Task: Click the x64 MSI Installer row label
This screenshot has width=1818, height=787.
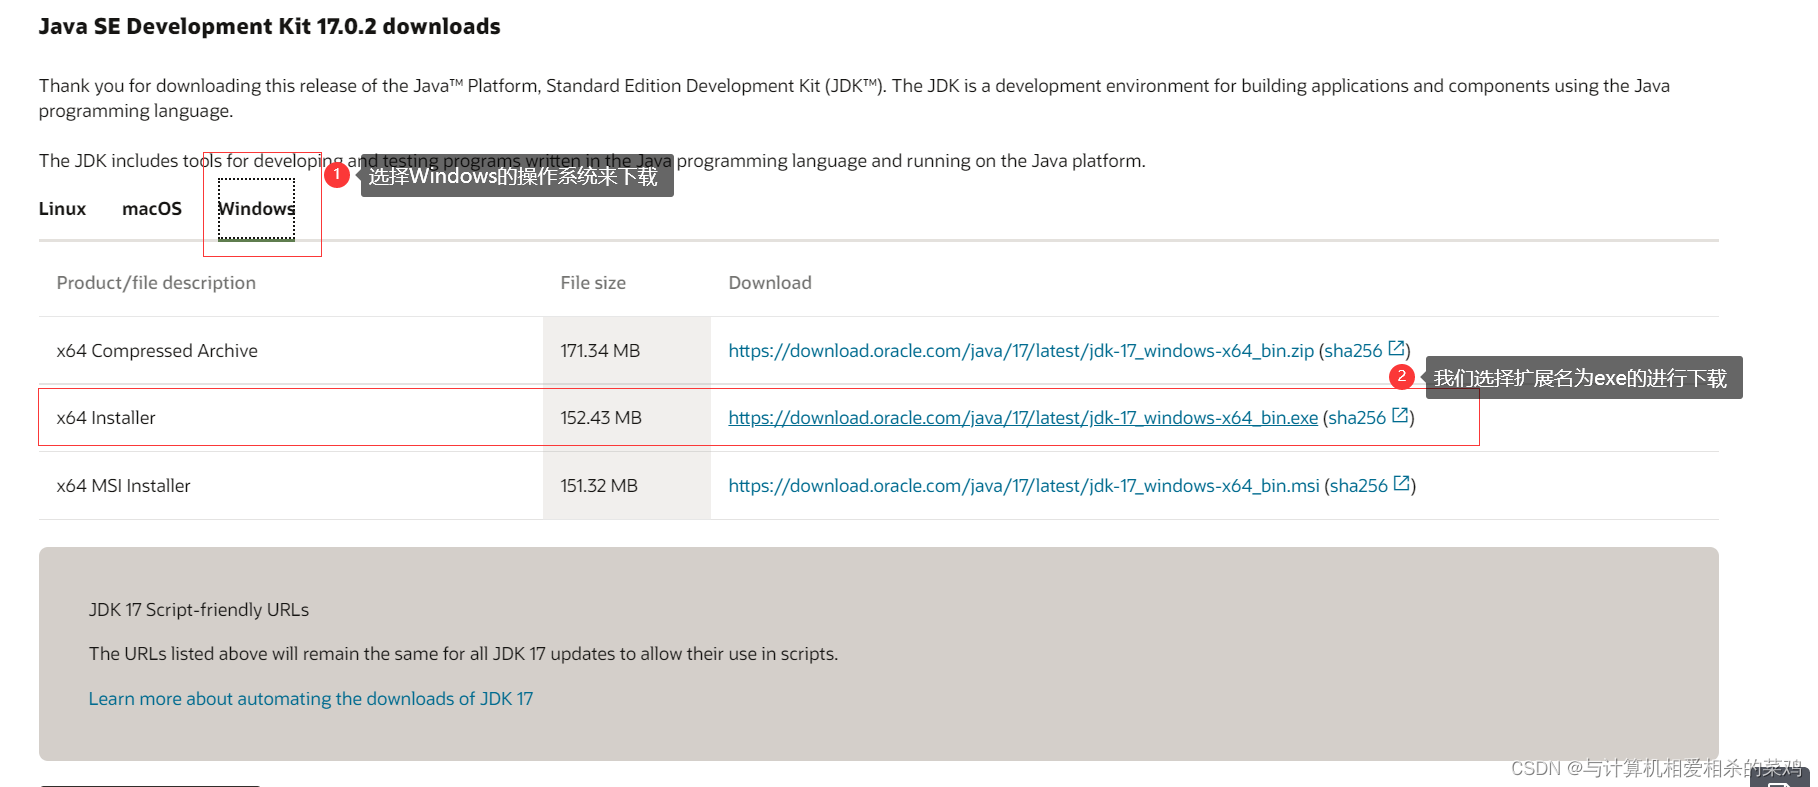Action: click(x=123, y=486)
